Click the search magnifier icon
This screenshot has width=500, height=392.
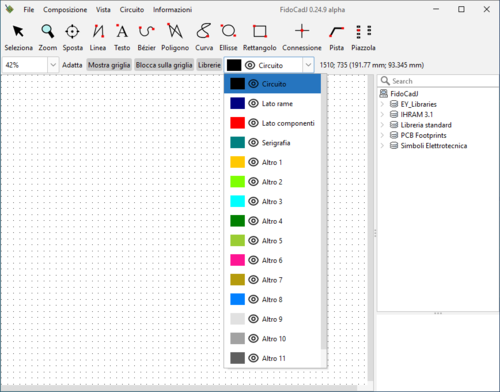[x=385, y=81]
